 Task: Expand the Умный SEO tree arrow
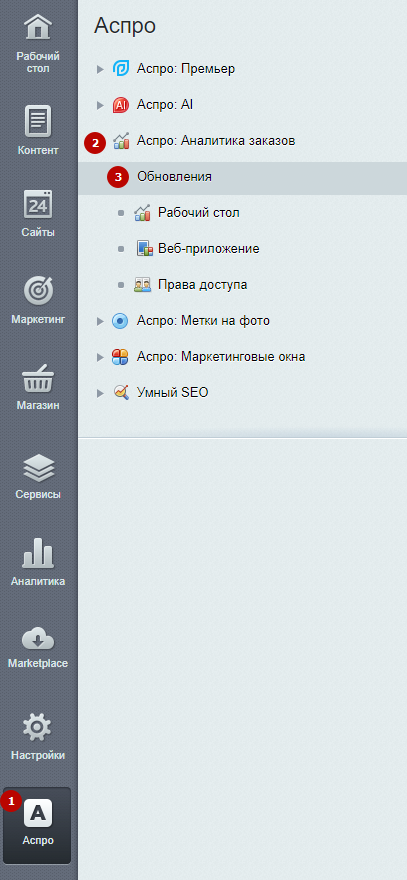point(100,393)
